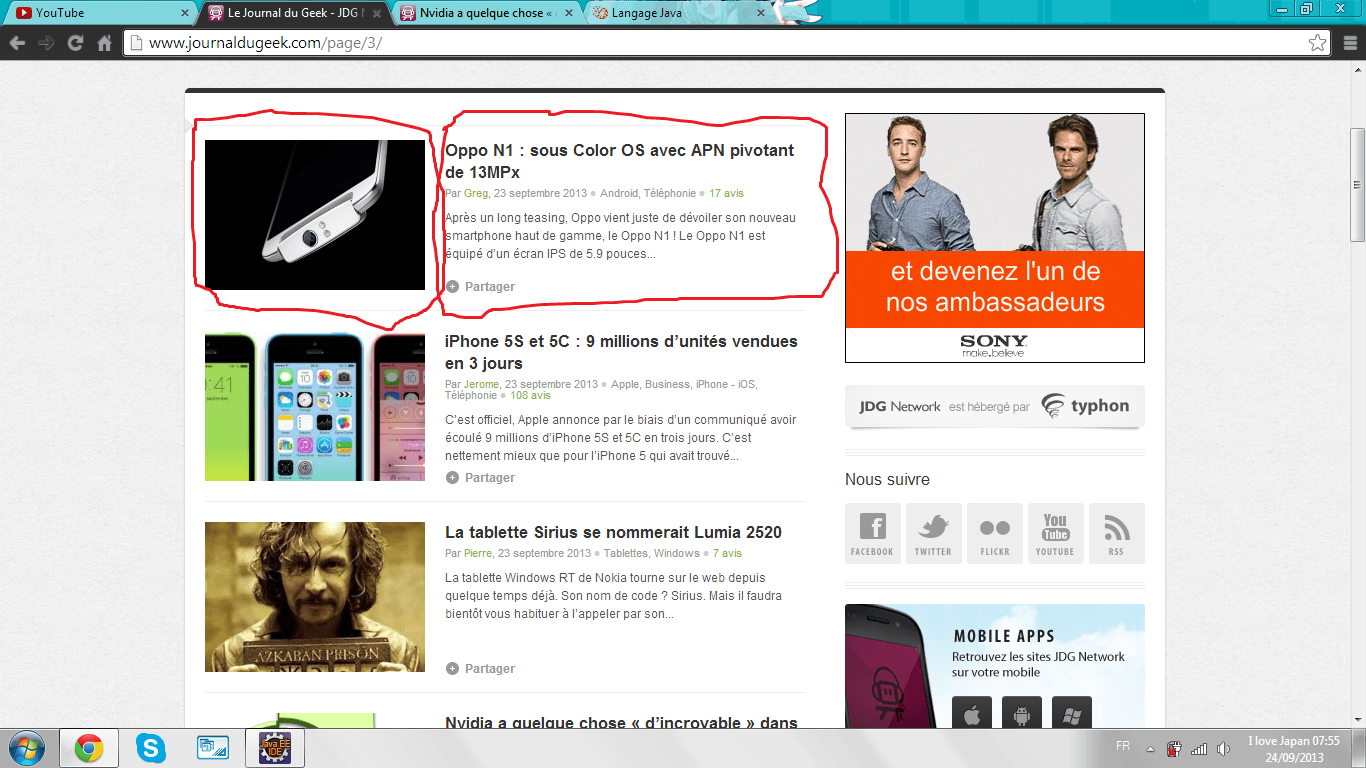Open the Nvidia article headline at page bottom

621,723
